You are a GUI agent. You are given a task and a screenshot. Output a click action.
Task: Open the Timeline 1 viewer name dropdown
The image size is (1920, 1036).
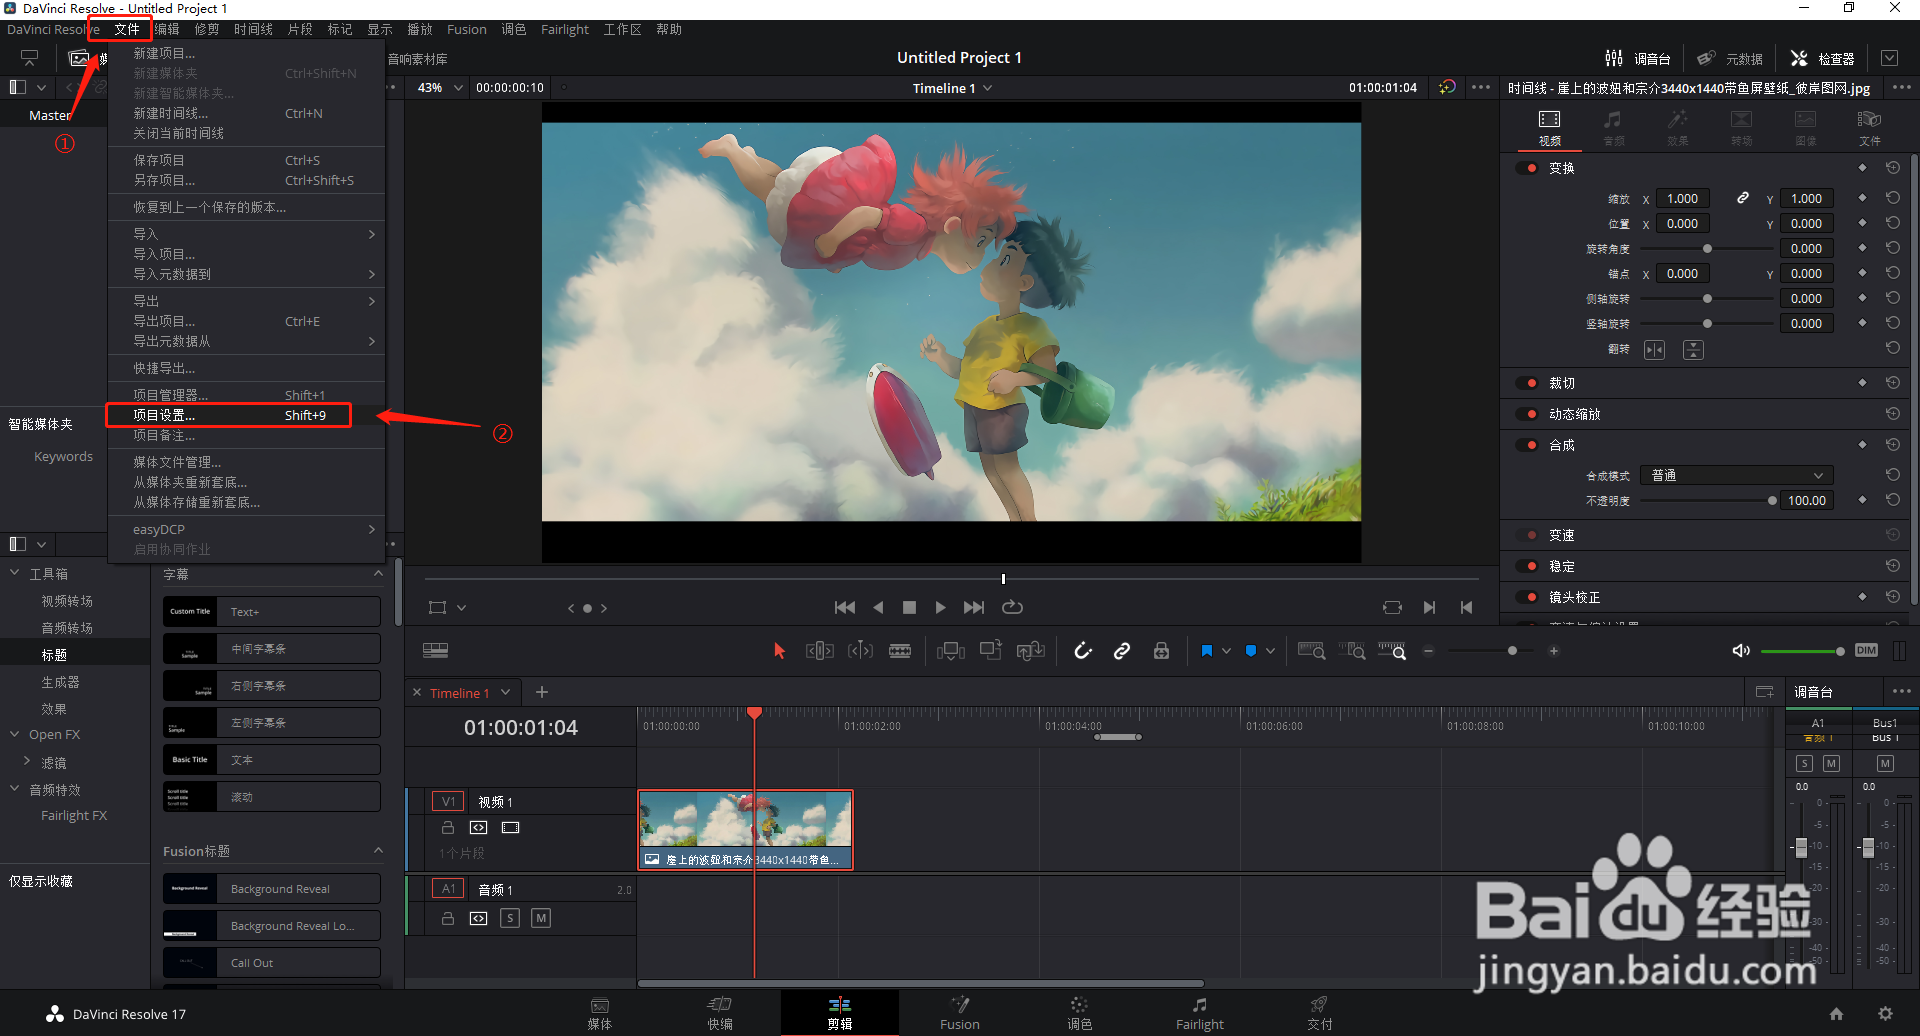[952, 88]
